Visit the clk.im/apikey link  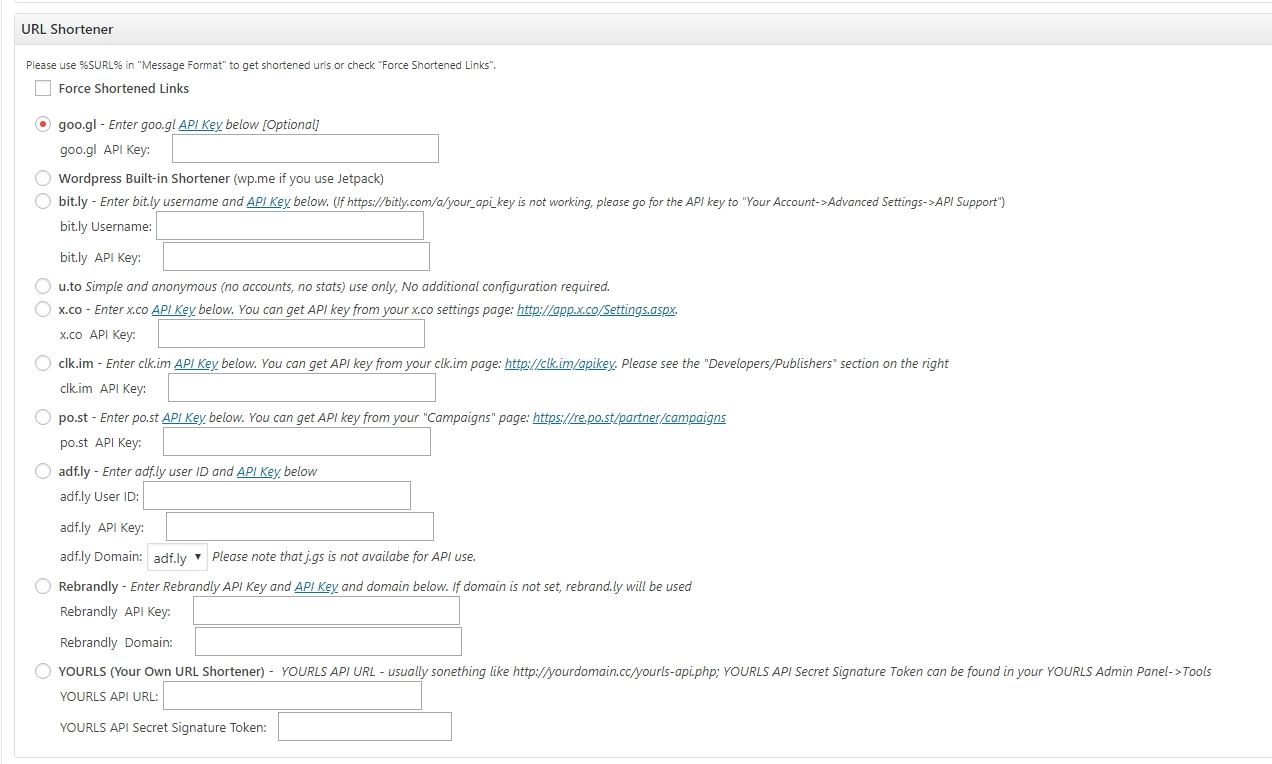click(559, 363)
